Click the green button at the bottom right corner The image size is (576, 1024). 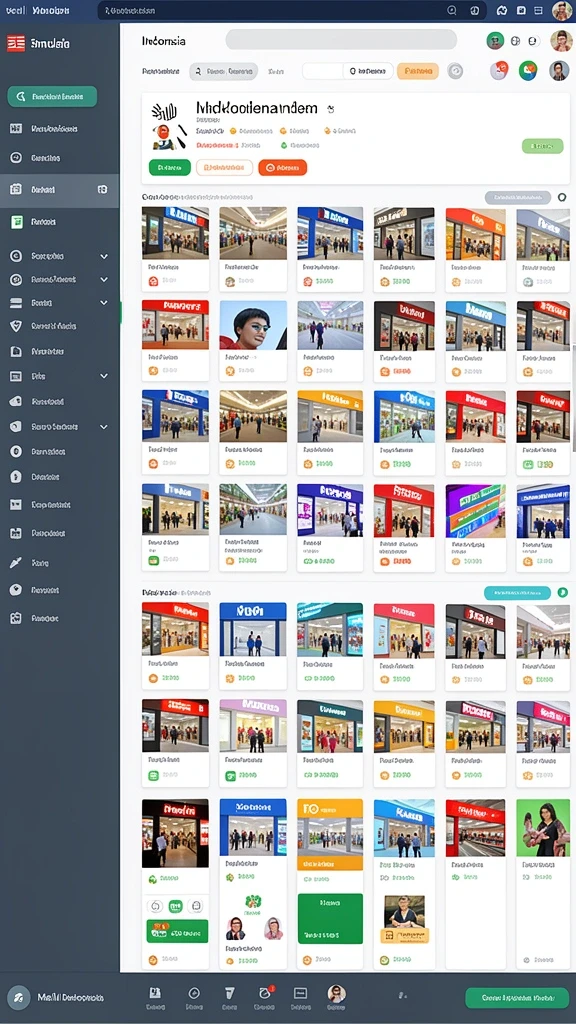pos(517,998)
